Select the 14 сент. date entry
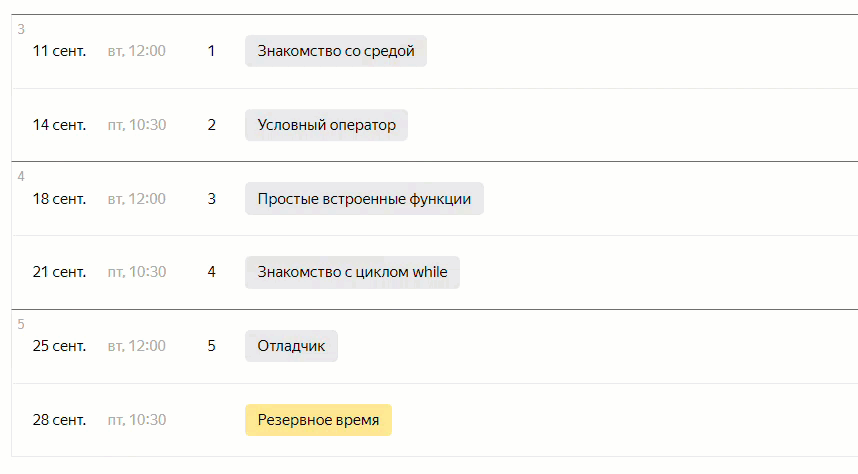 59,125
